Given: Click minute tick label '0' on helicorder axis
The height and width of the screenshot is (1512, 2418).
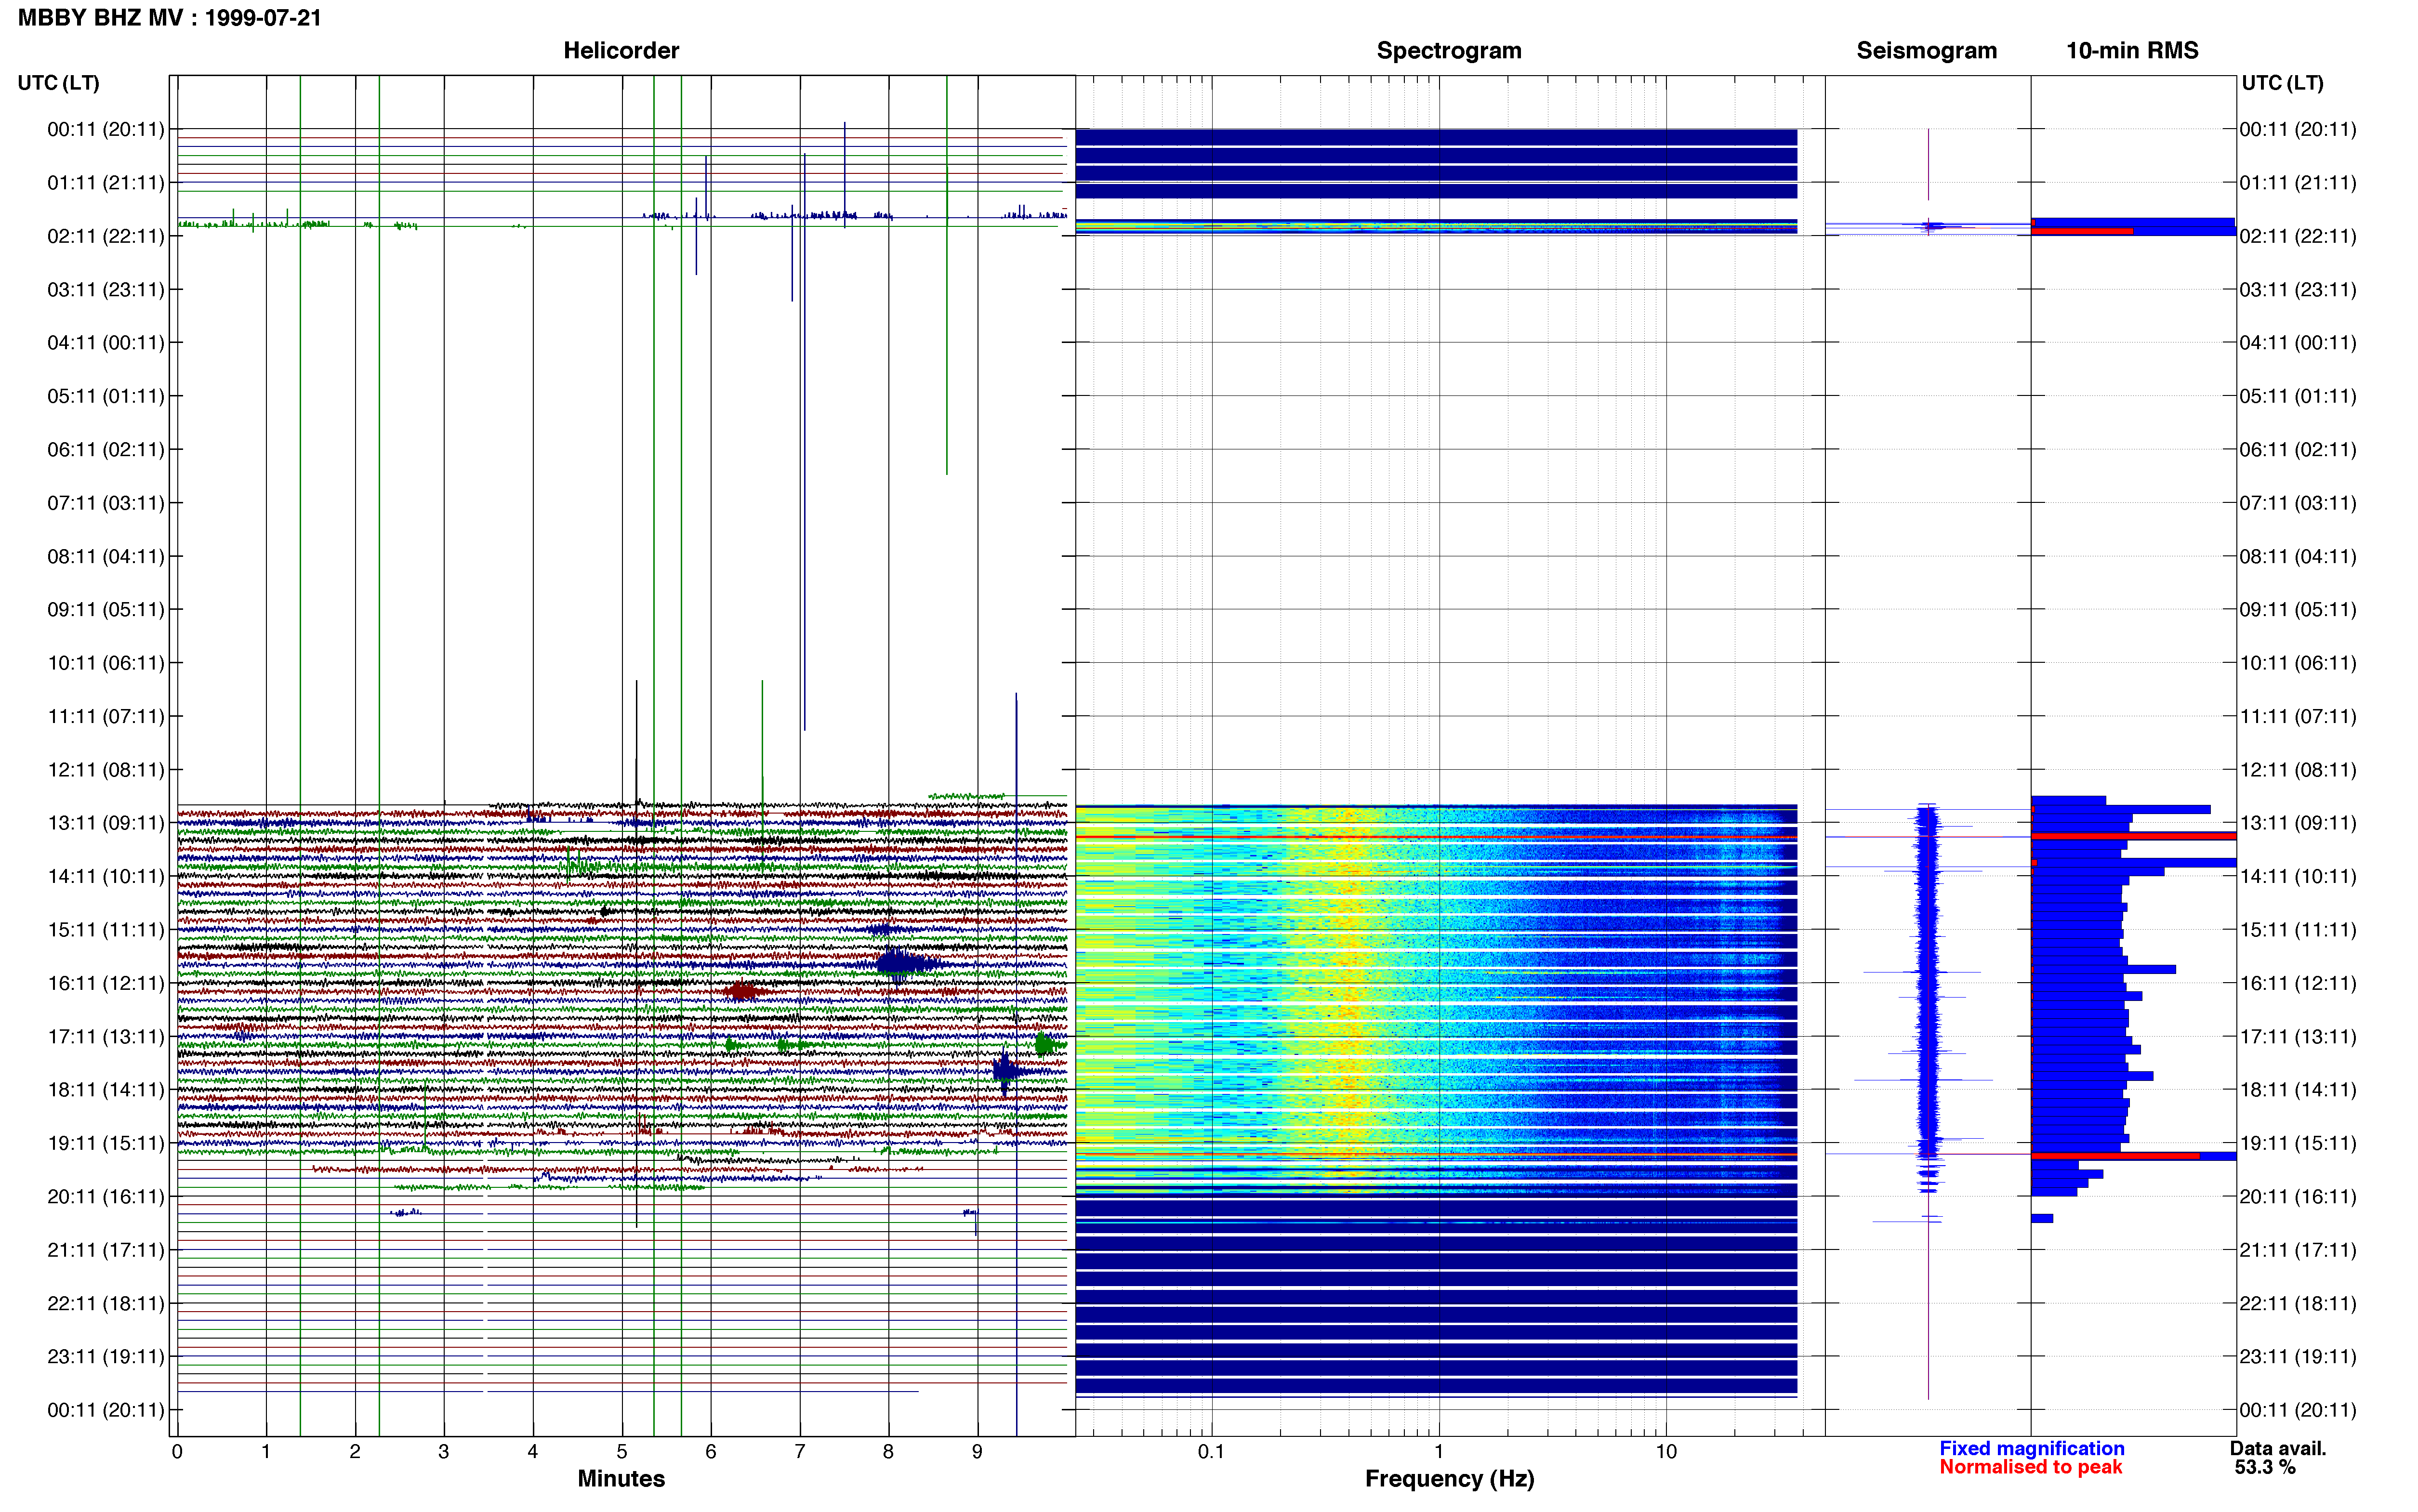Looking at the screenshot, I should click(177, 1452).
